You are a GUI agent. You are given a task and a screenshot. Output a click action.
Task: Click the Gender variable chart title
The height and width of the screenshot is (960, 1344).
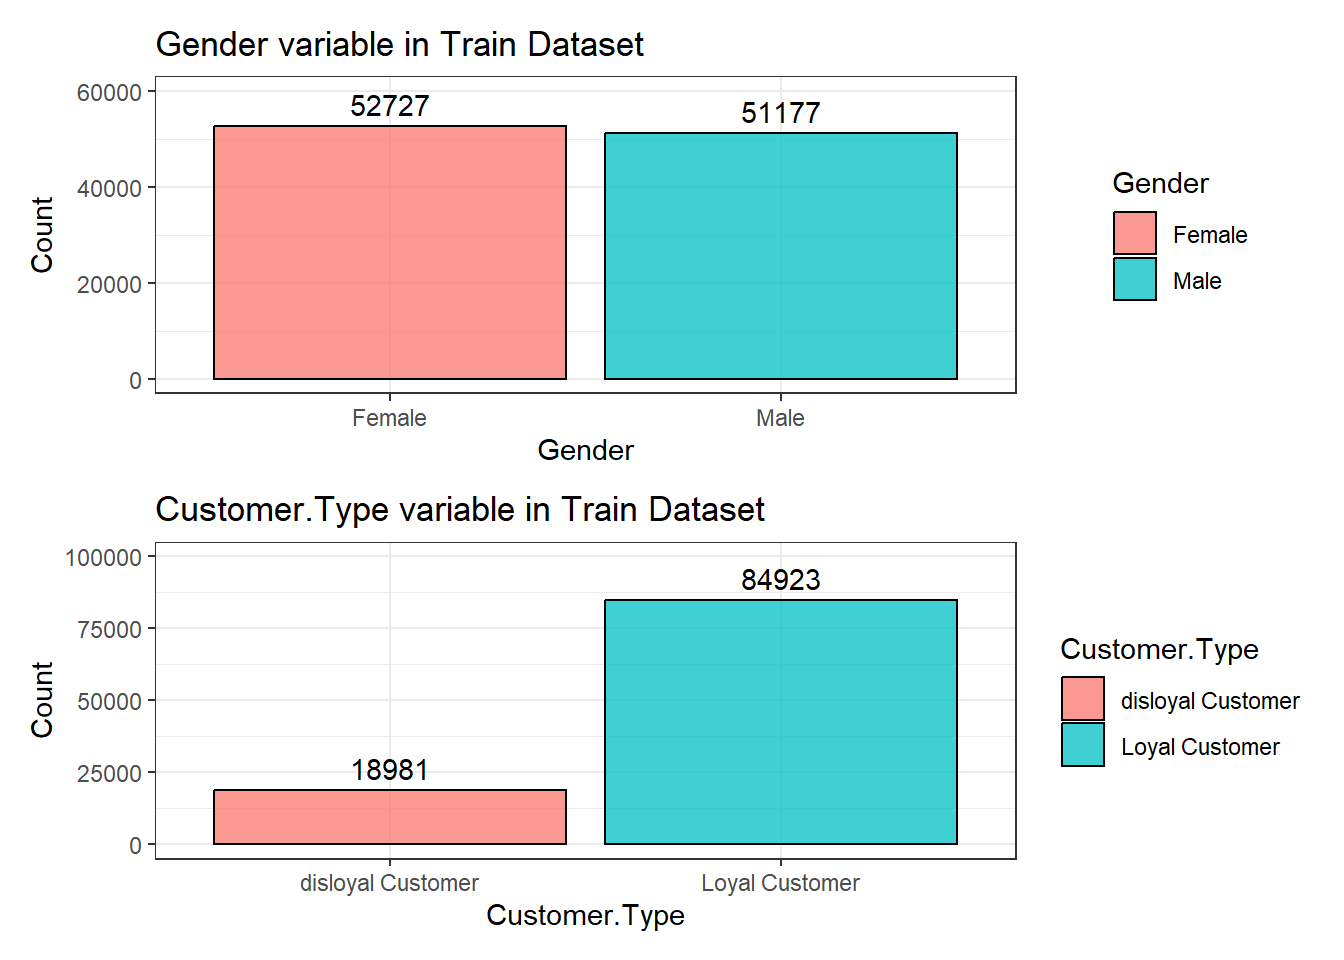tap(400, 45)
